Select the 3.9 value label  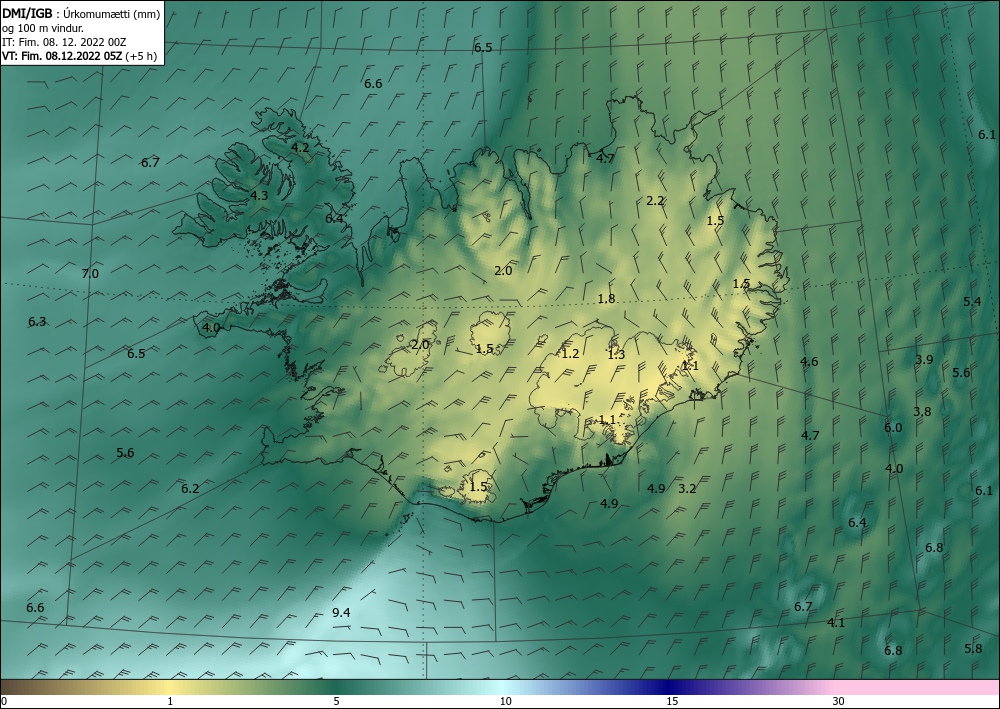pyautogui.click(x=924, y=360)
